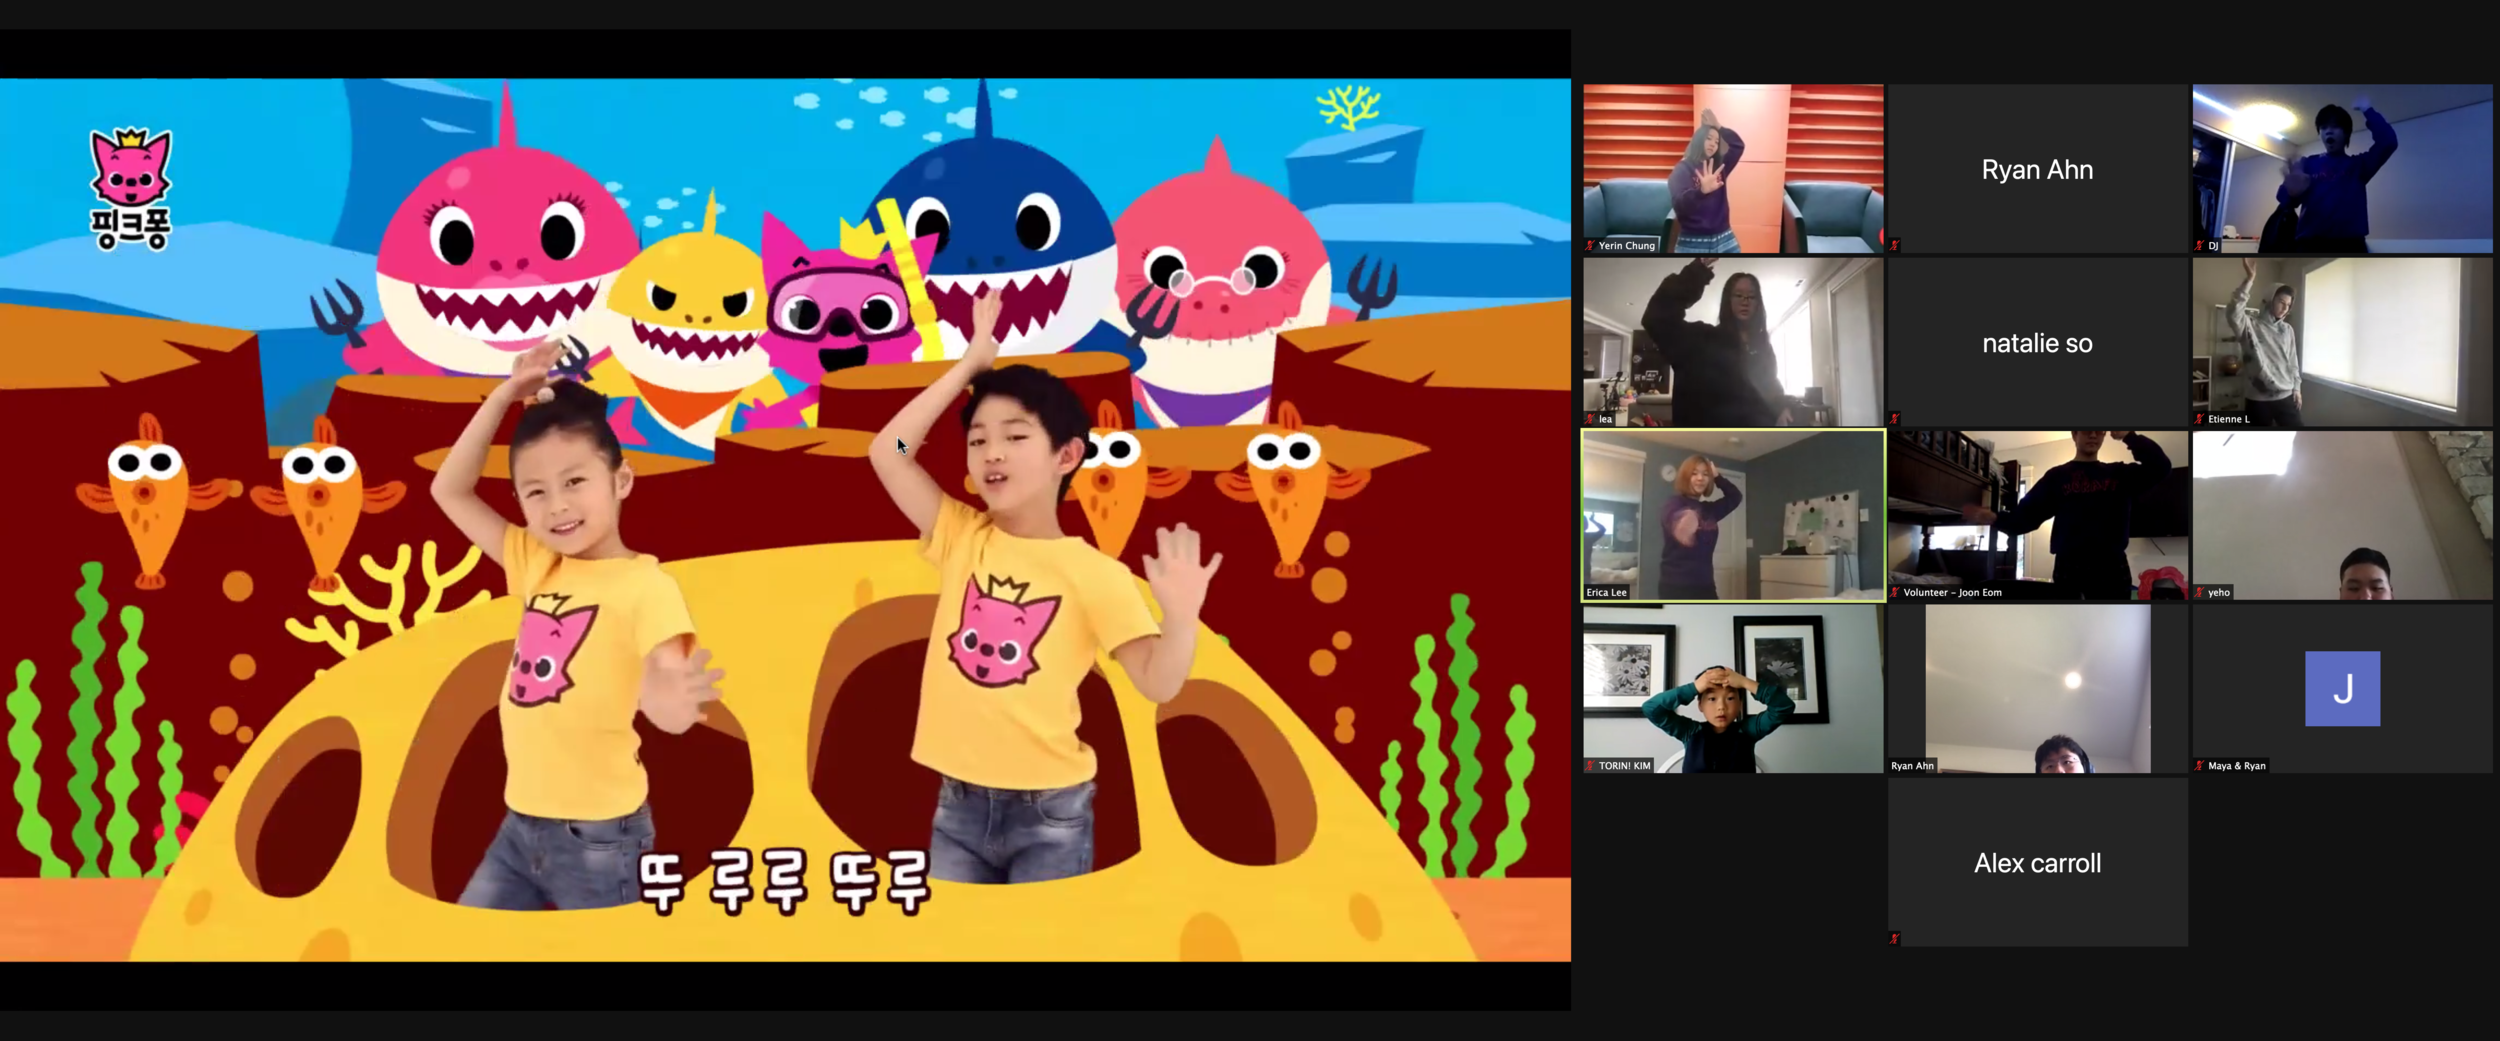Select yeho's video thumbnail

(x=2342, y=515)
